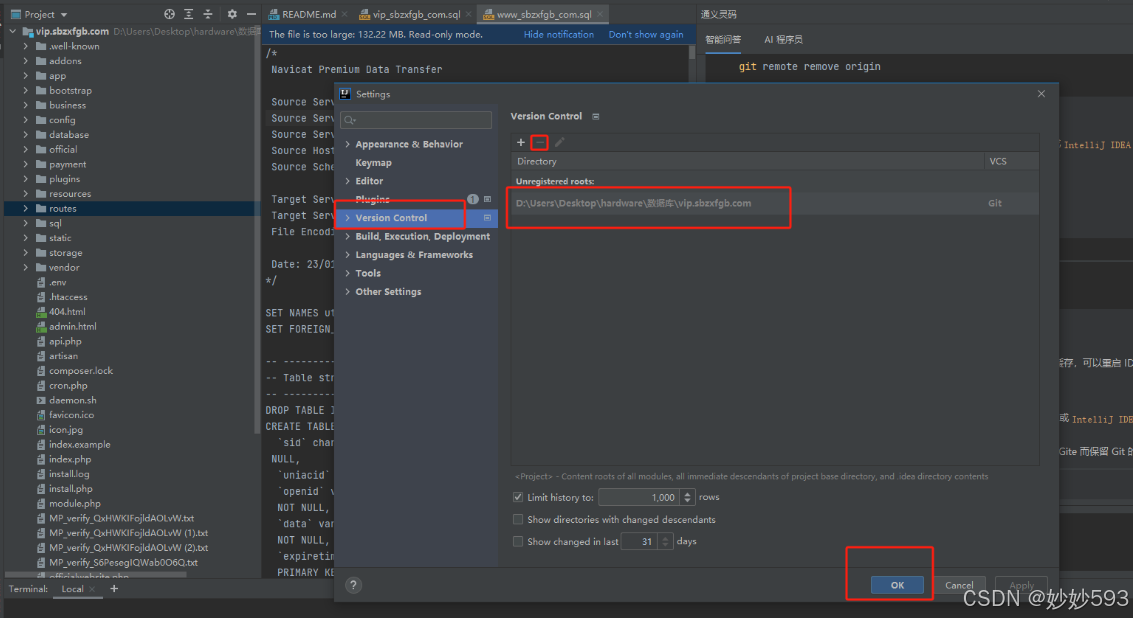Click the project-settings icon on the Plugins row

point(488,199)
